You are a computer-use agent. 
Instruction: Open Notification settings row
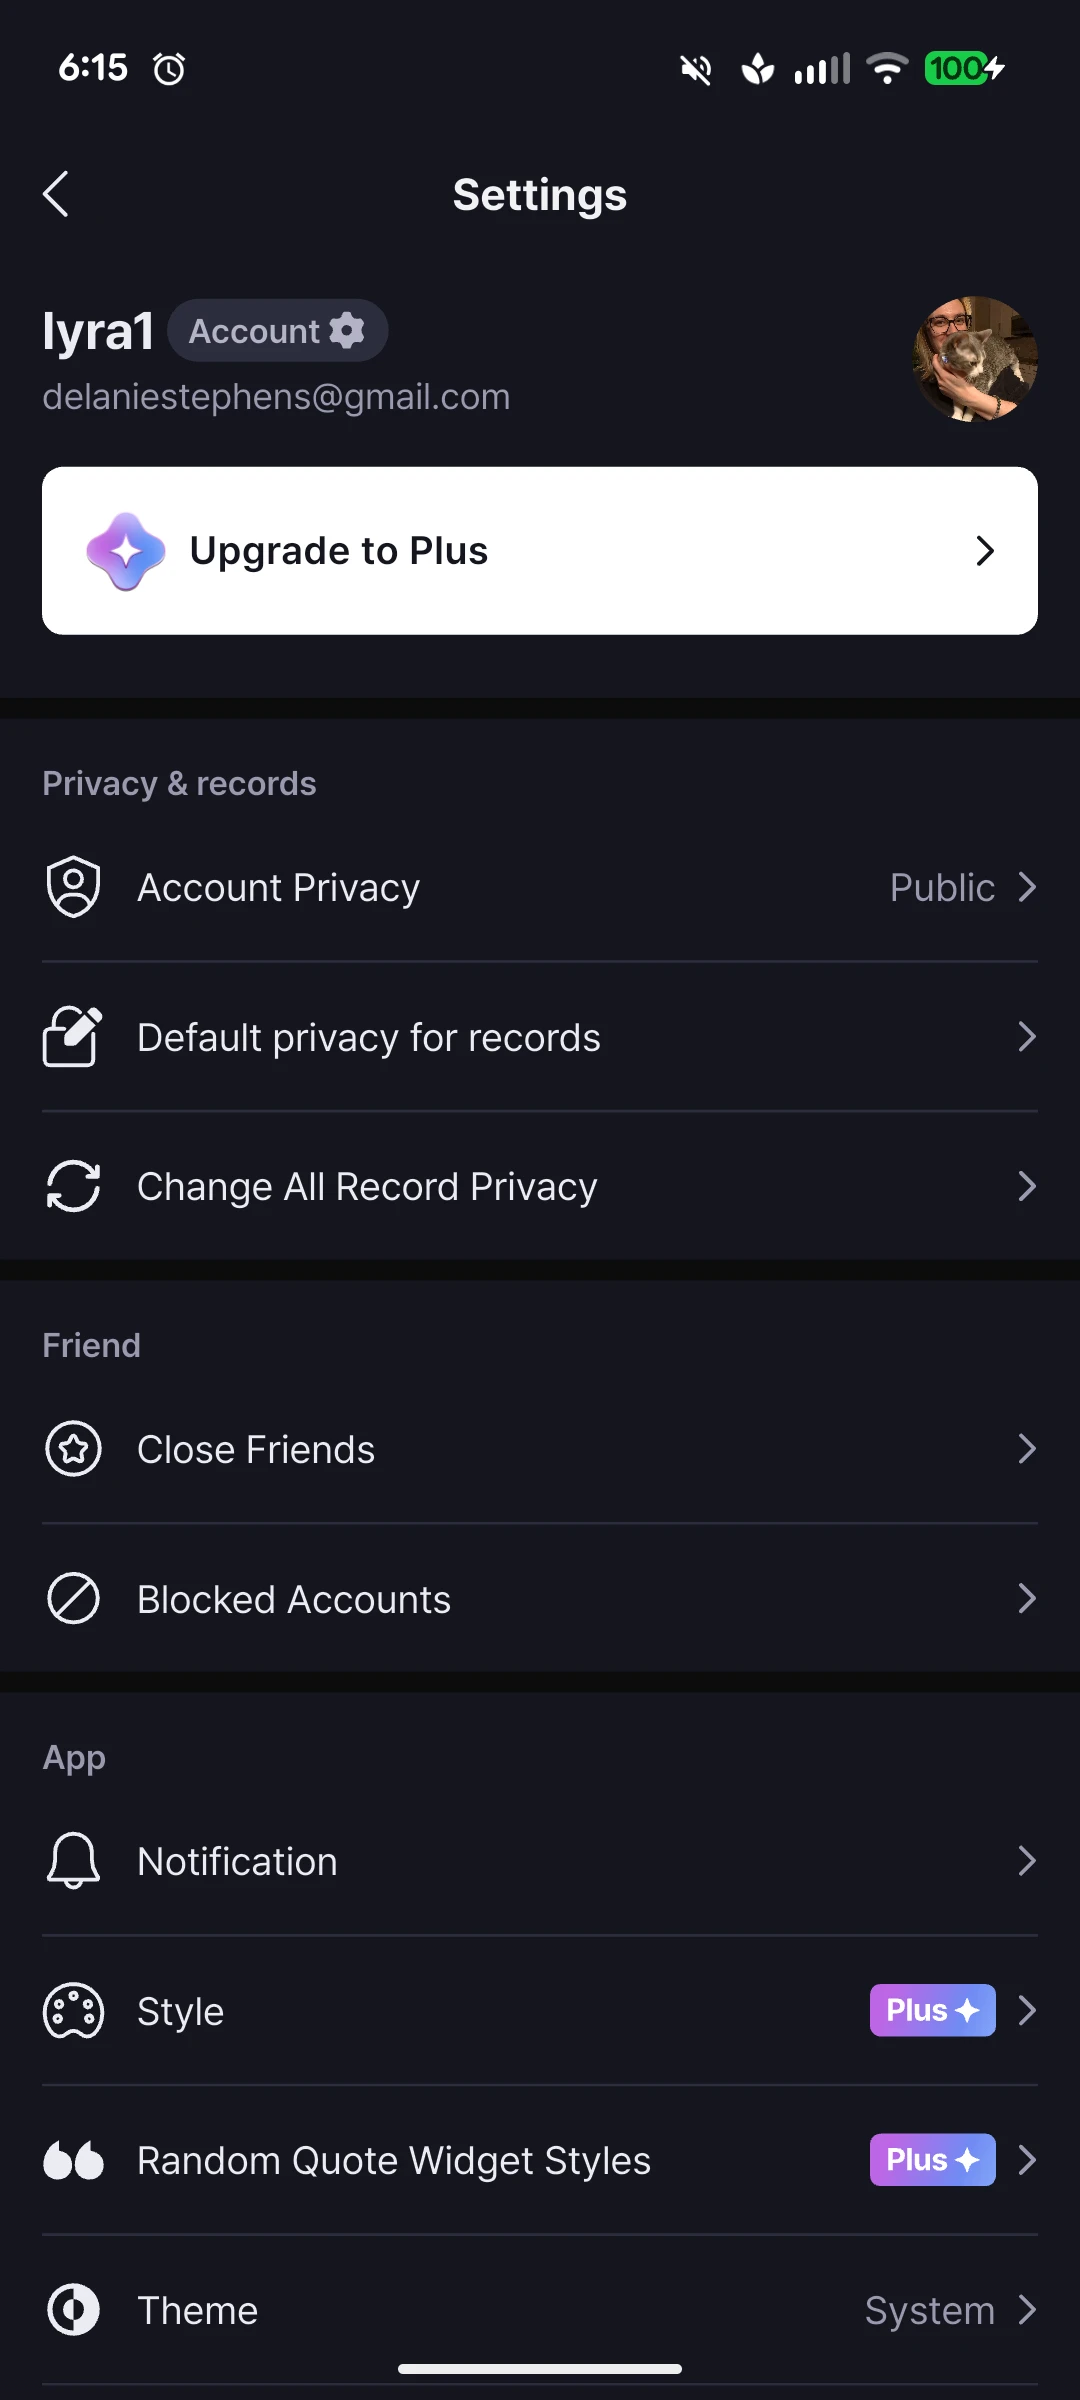(x=540, y=1861)
